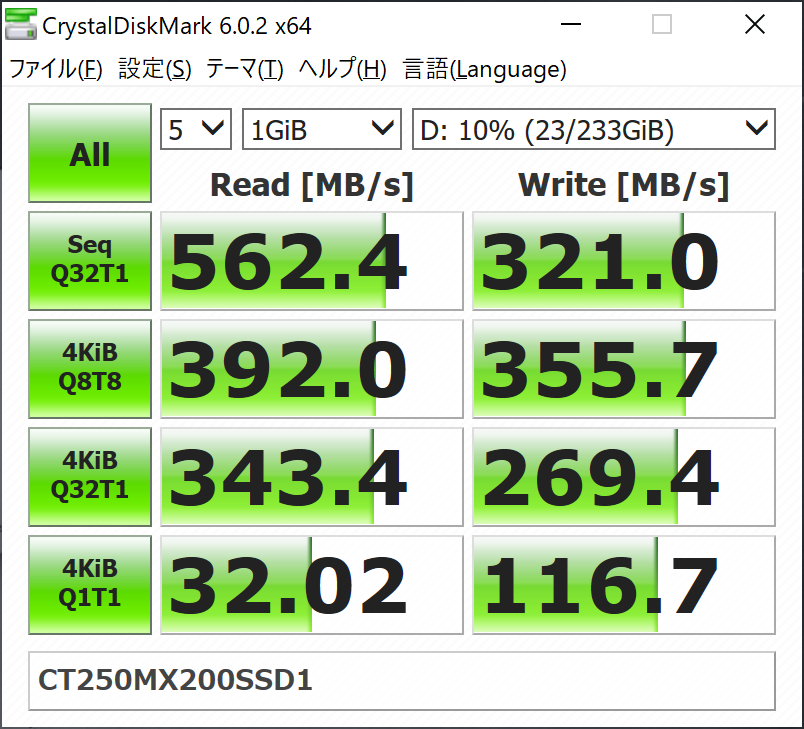The image size is (804, 729).
Task: Expand the 1GiB test size dropdown
Action: (321, 129)
